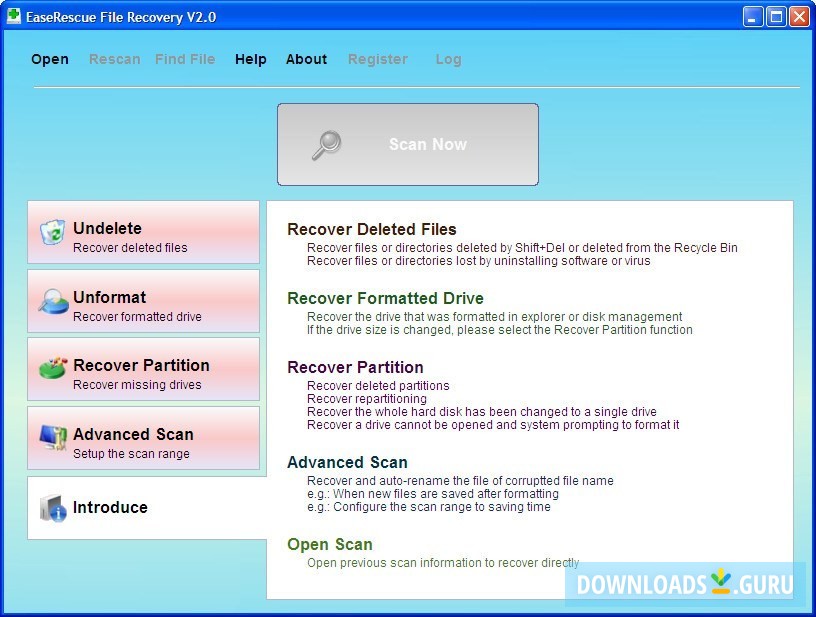The width and height of the screenshot is (816, 617).
Task: Select the Advanced Scan label in sidebar
Action: [133, 434]
